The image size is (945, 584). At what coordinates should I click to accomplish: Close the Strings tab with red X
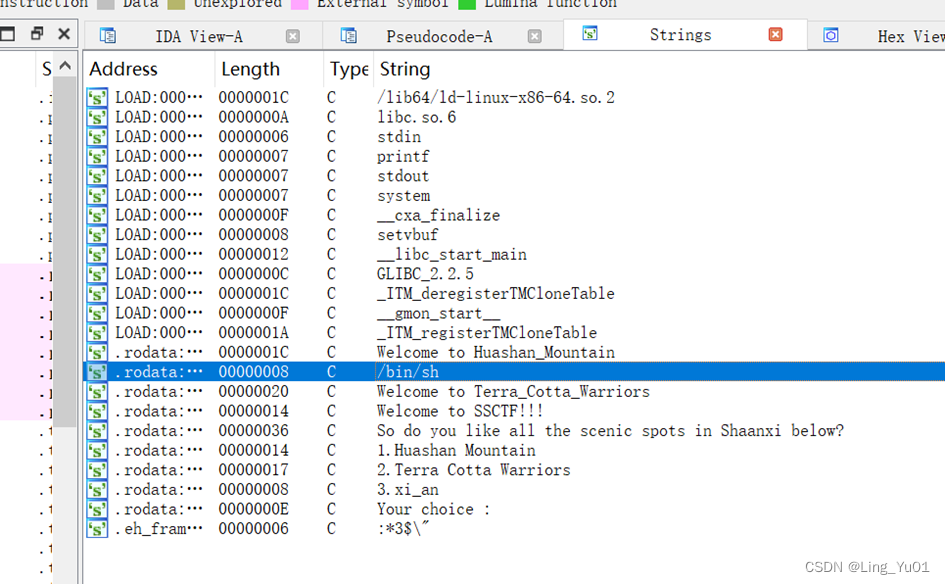click(x=776, y=34)
